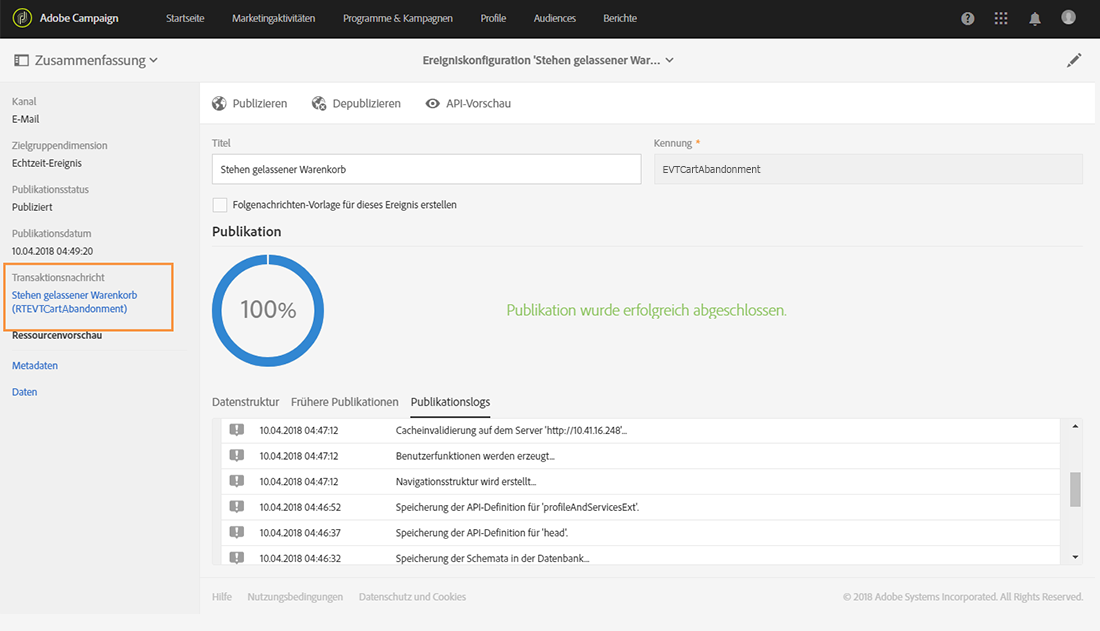
Task: Switch to Datenstruktur tab
Action: [x=246, y=402]
